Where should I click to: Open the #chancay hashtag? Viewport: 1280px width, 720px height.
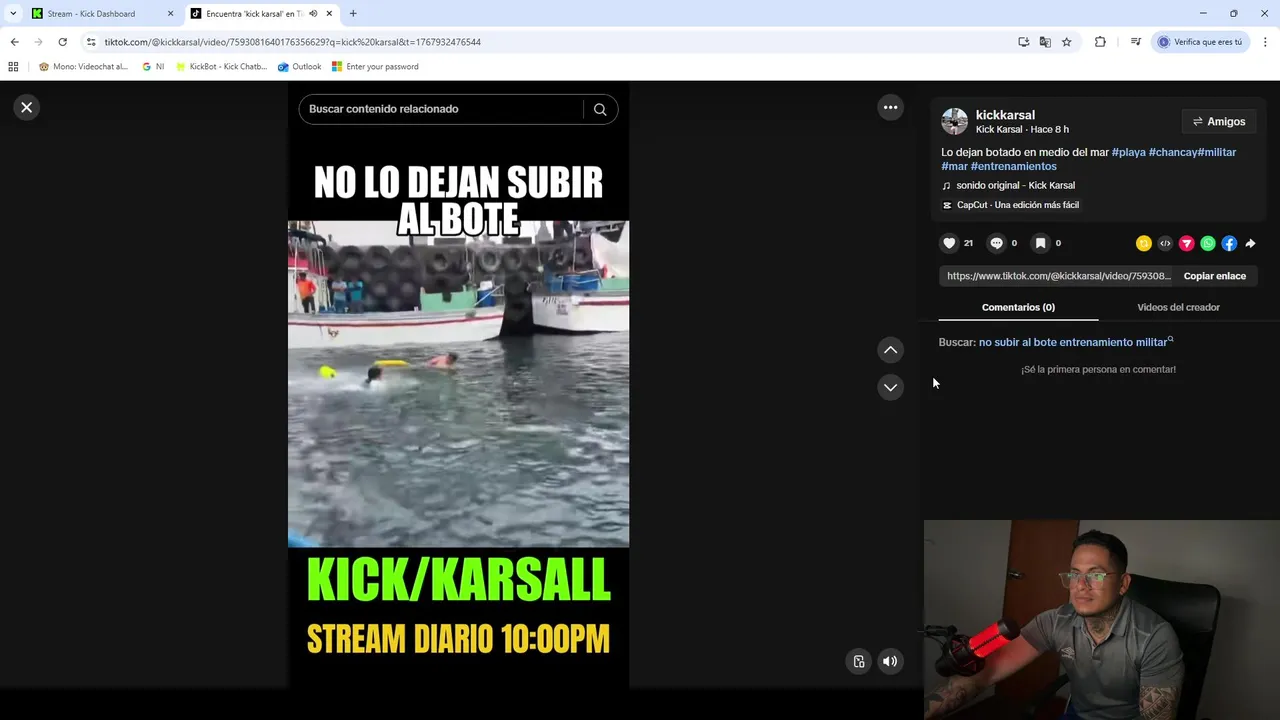[1172, 152]
